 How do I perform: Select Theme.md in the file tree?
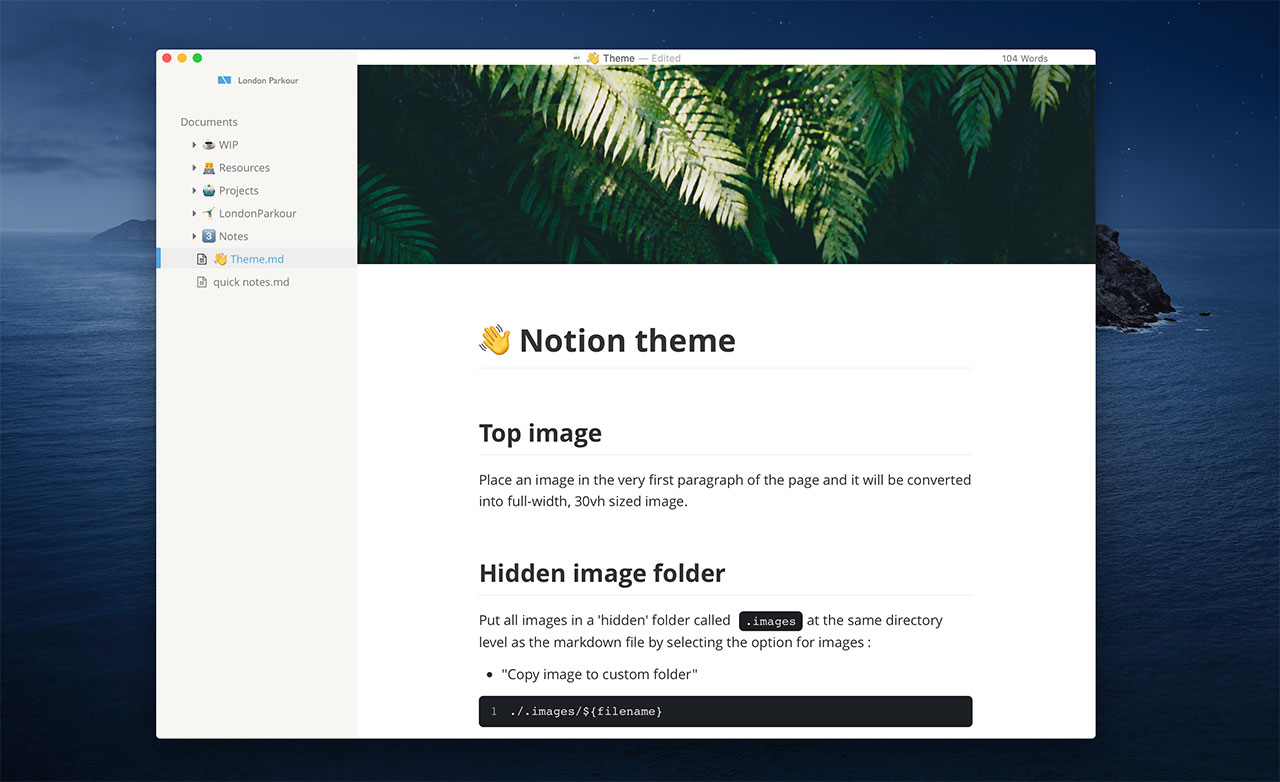256,258
